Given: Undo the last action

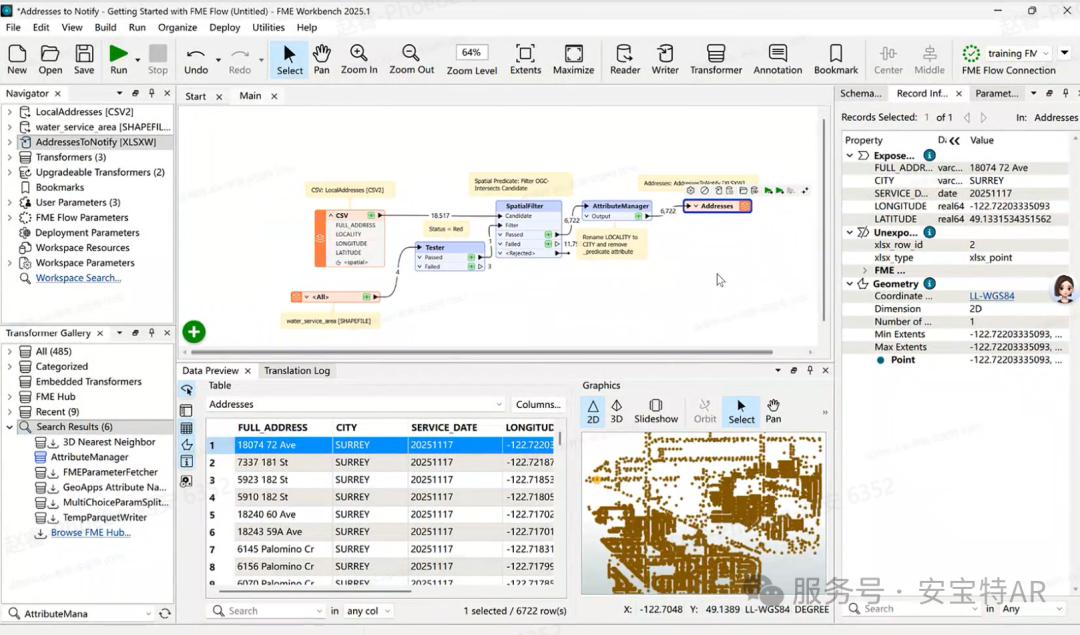Looking at the screenshot, I should (x=196, y=59).
